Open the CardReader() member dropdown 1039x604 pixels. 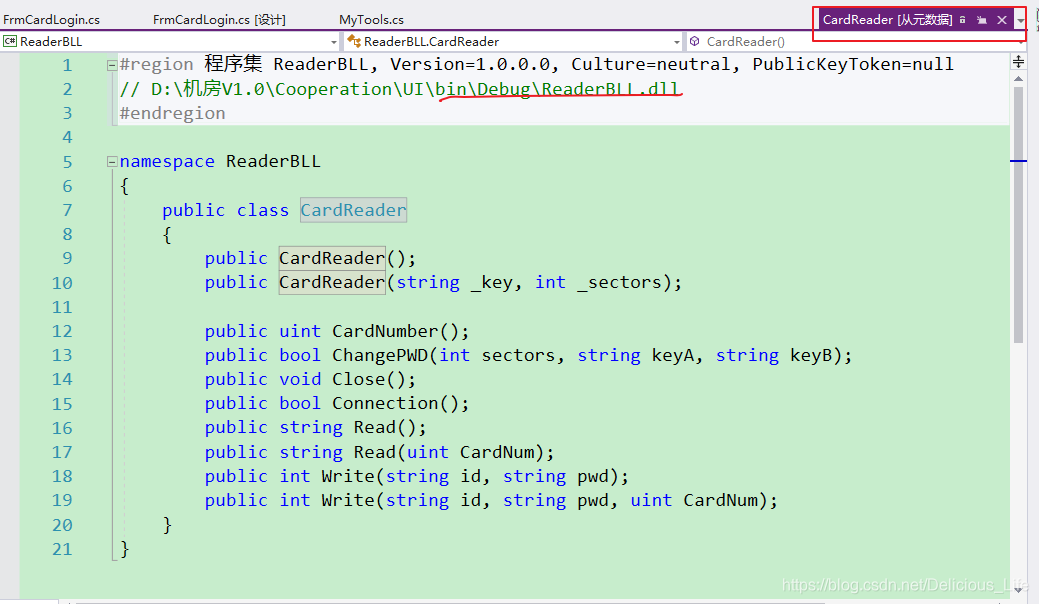(1020, 42)
